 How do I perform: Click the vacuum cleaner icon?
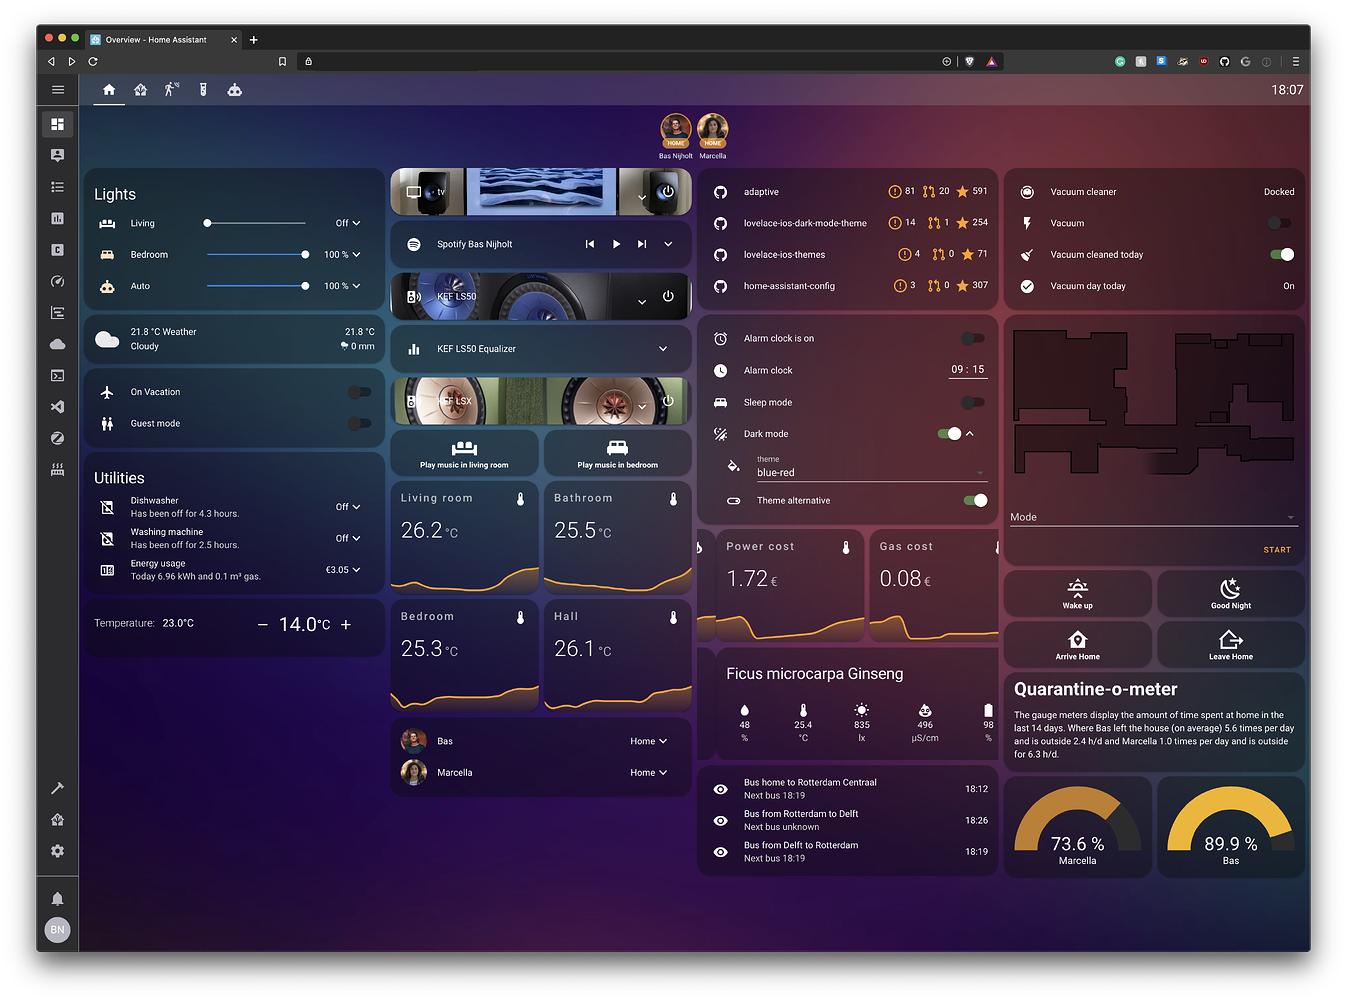point(1026,191)
